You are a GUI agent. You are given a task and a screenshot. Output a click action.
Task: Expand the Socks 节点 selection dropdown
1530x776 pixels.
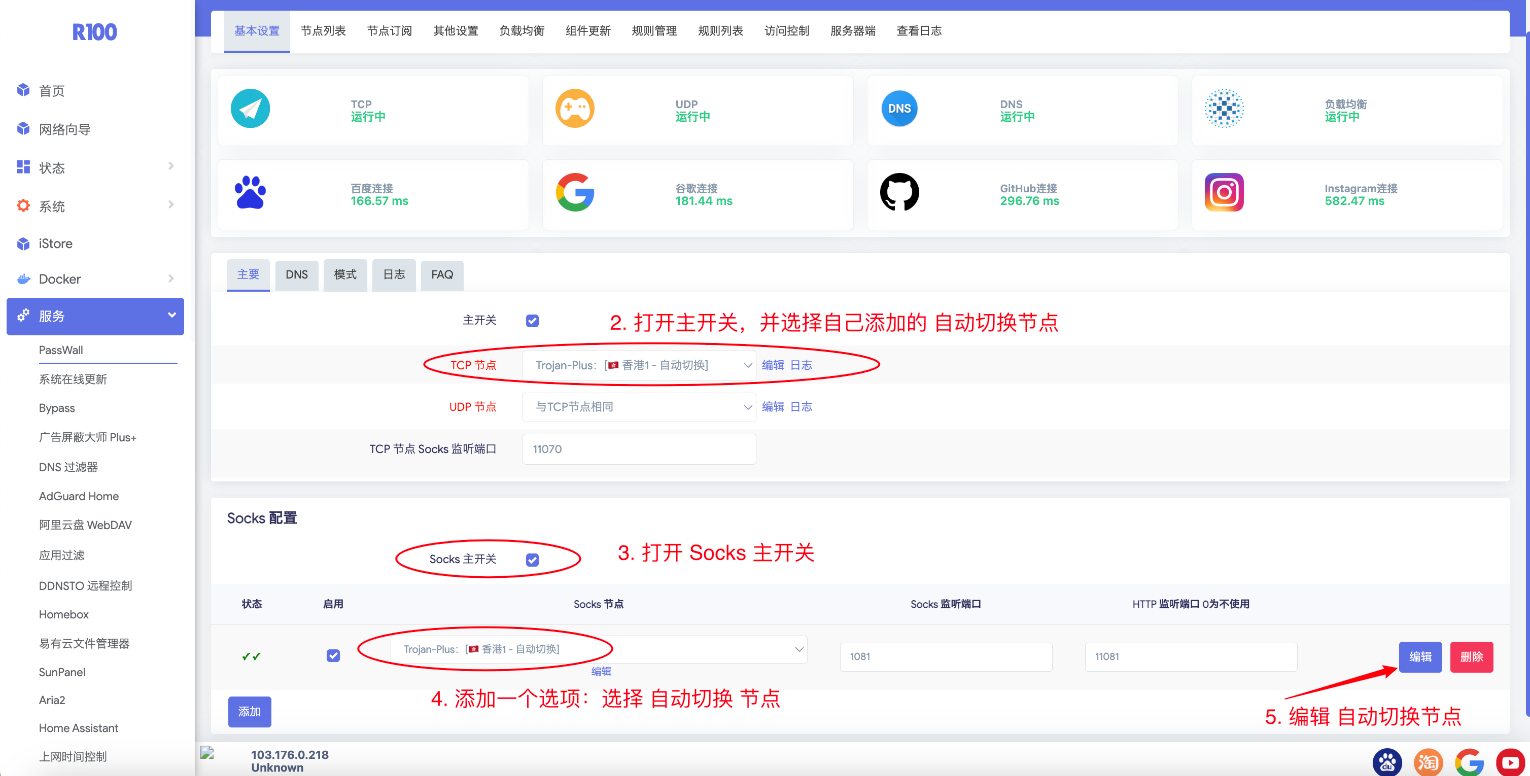click(598, 650)
